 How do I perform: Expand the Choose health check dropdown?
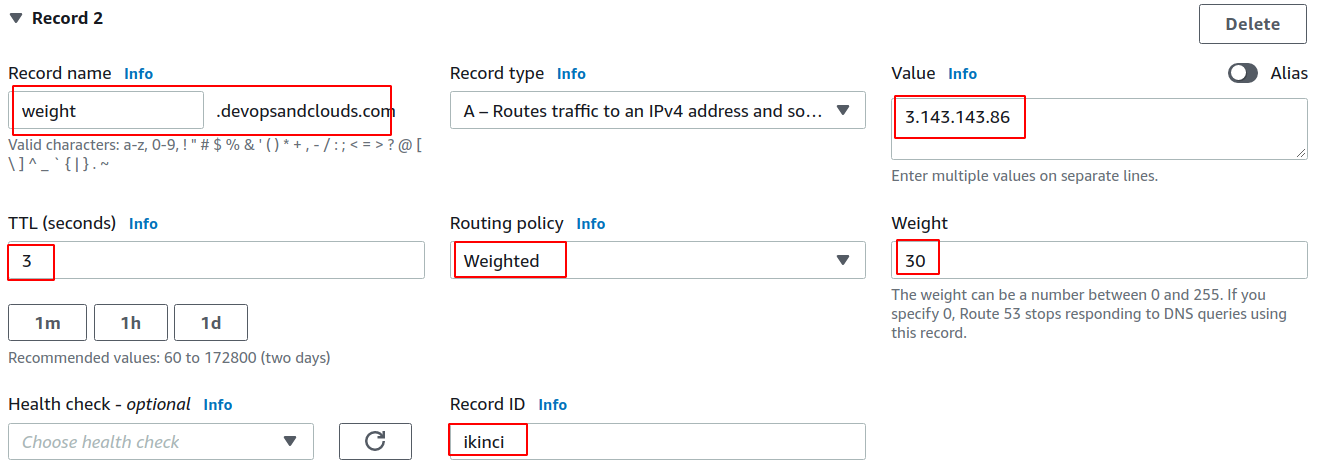(160, 441)
